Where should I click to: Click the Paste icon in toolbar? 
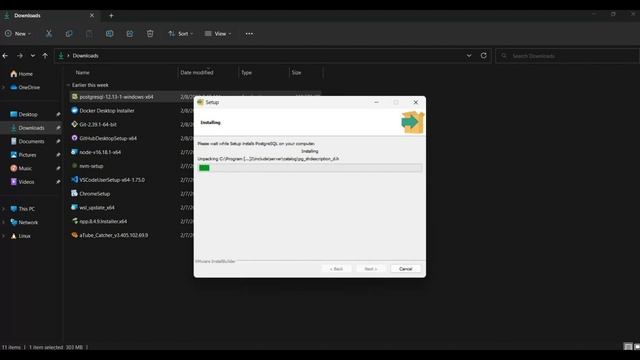point(89,34)
